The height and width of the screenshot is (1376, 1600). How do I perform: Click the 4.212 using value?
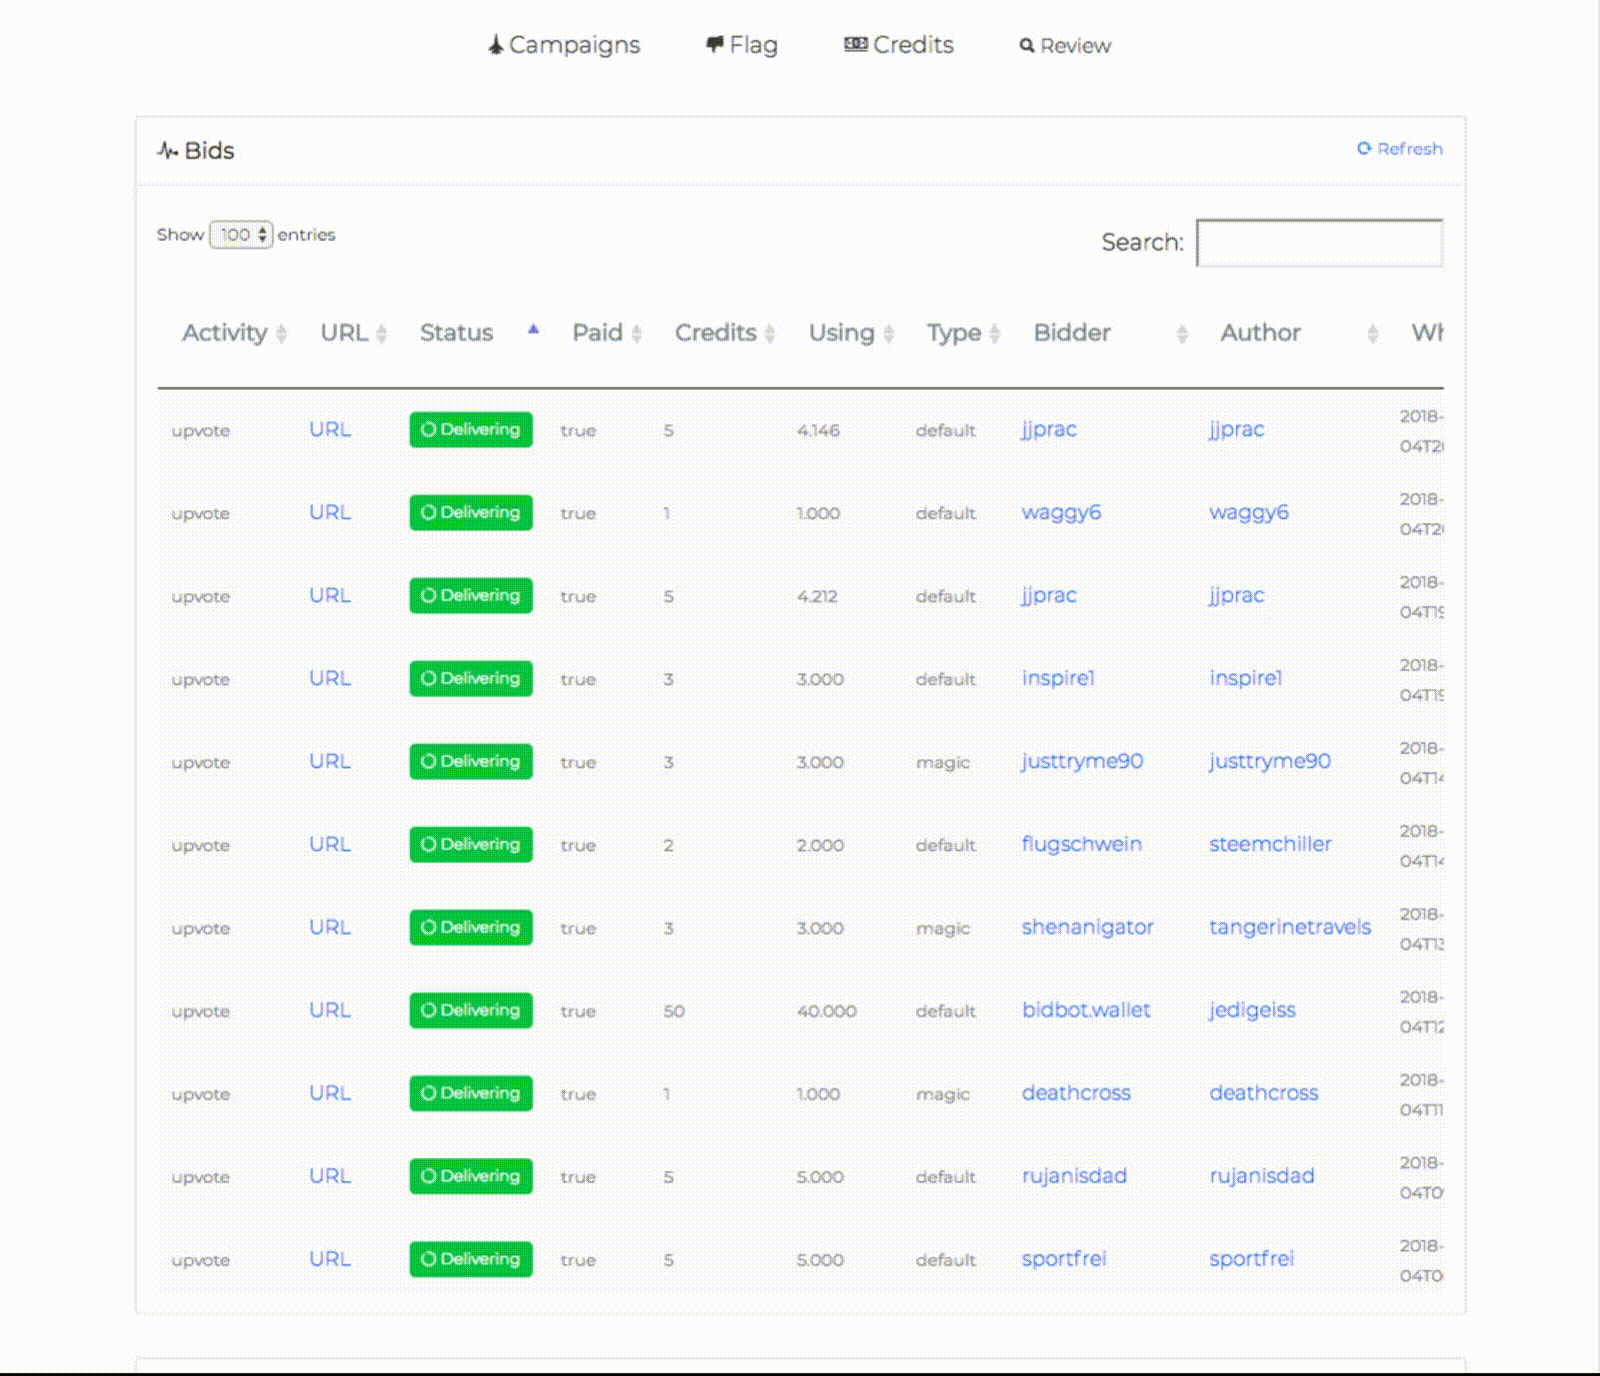pyautogui.click(x=817, y=597)
